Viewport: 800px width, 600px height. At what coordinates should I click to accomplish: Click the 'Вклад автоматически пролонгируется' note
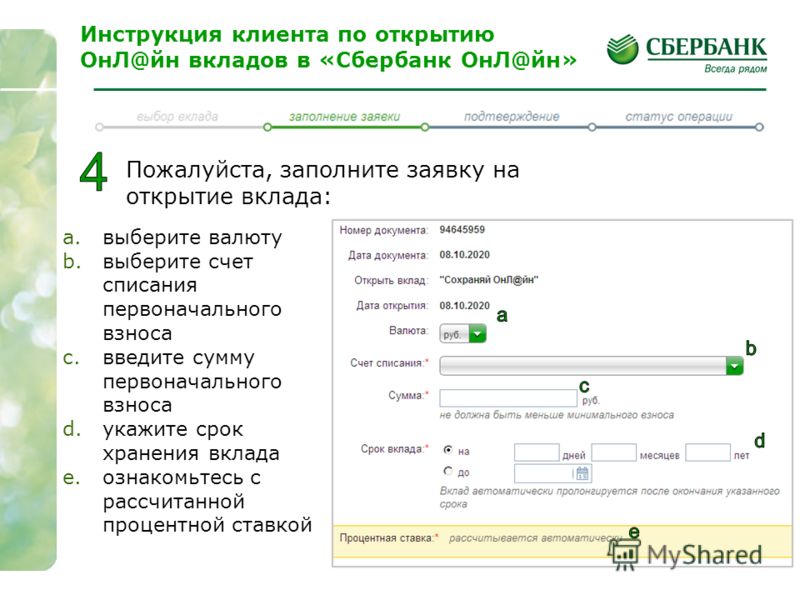point(609,497)
